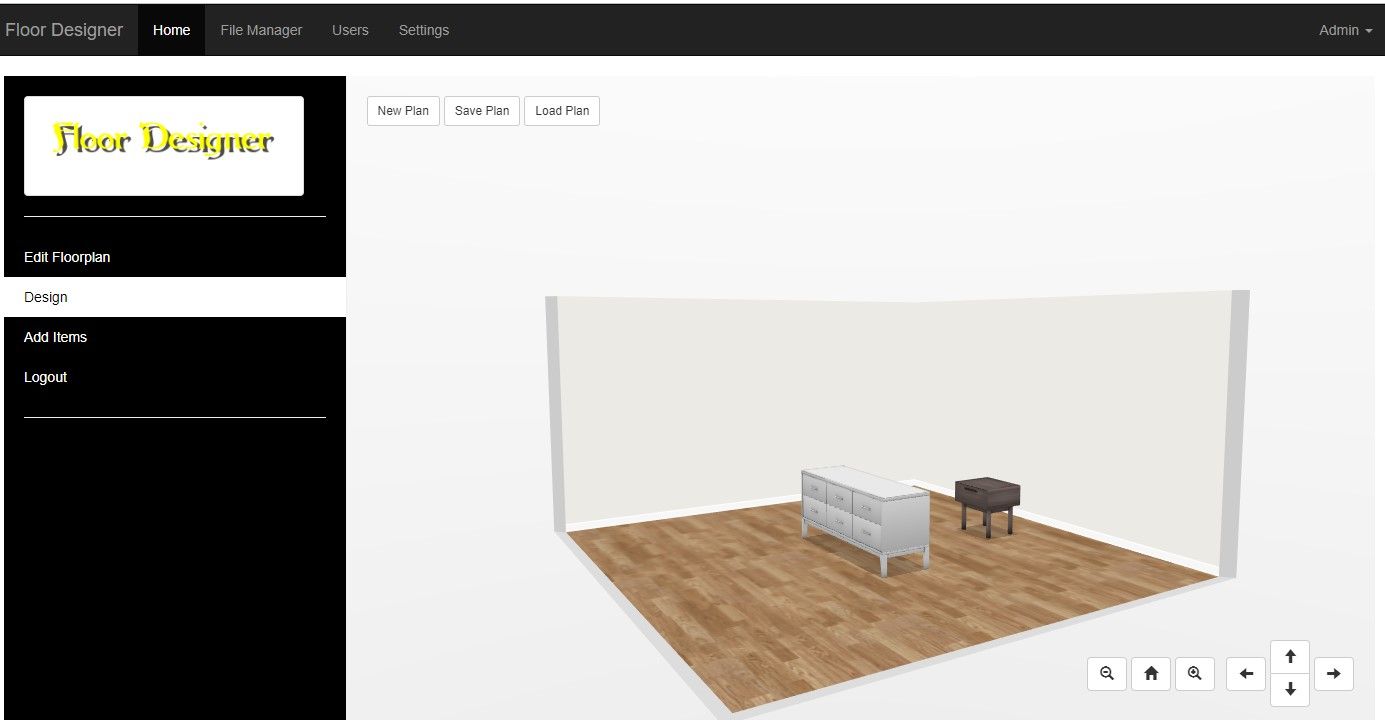This screenshot has height=720, width=1385.
Task: Click Logout in the sidebar
Action: pos(175,377)
